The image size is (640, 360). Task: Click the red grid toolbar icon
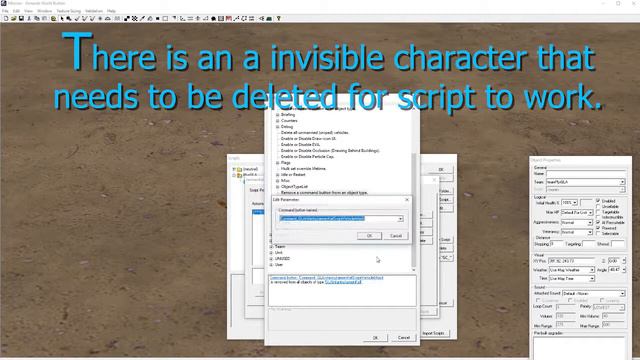pos(229,18)
